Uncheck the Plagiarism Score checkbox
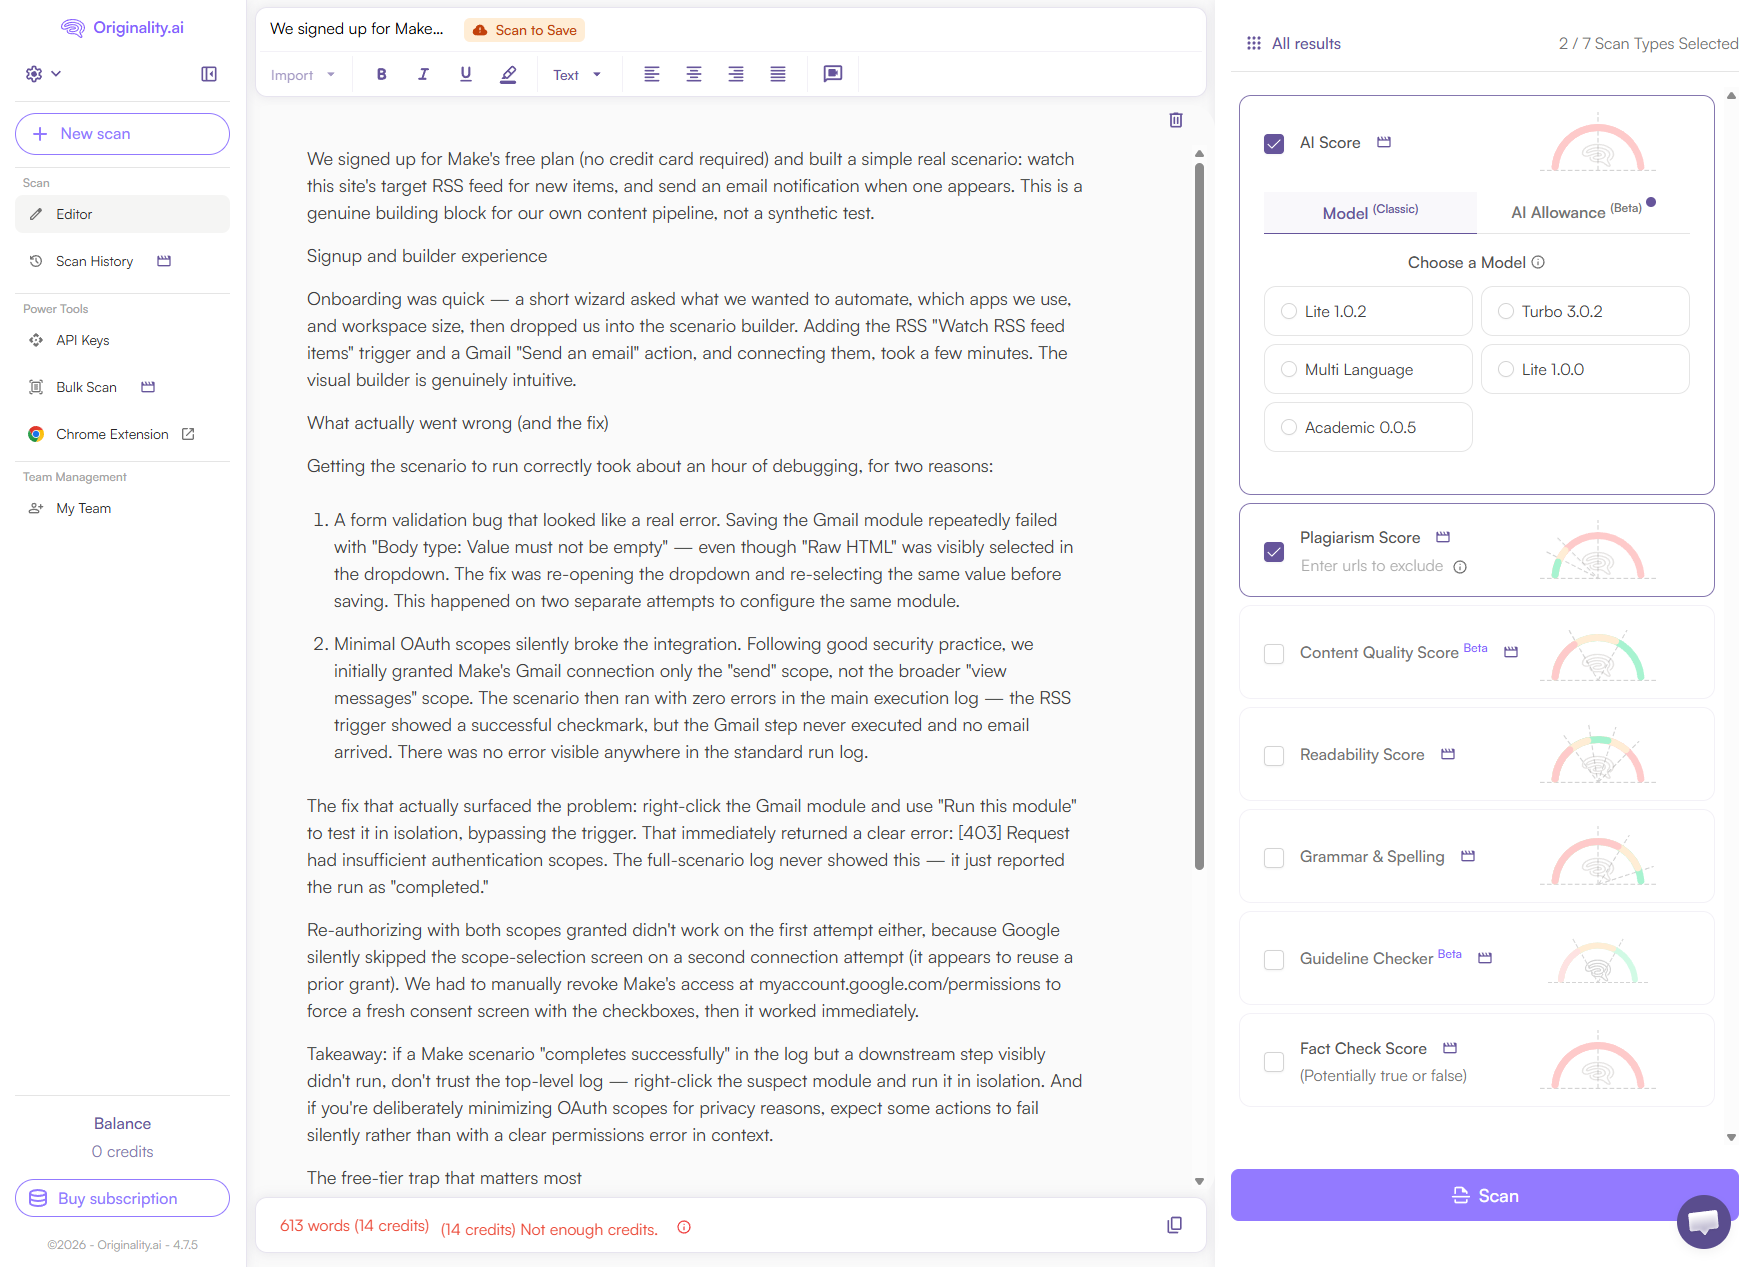 pos(1274,552)
